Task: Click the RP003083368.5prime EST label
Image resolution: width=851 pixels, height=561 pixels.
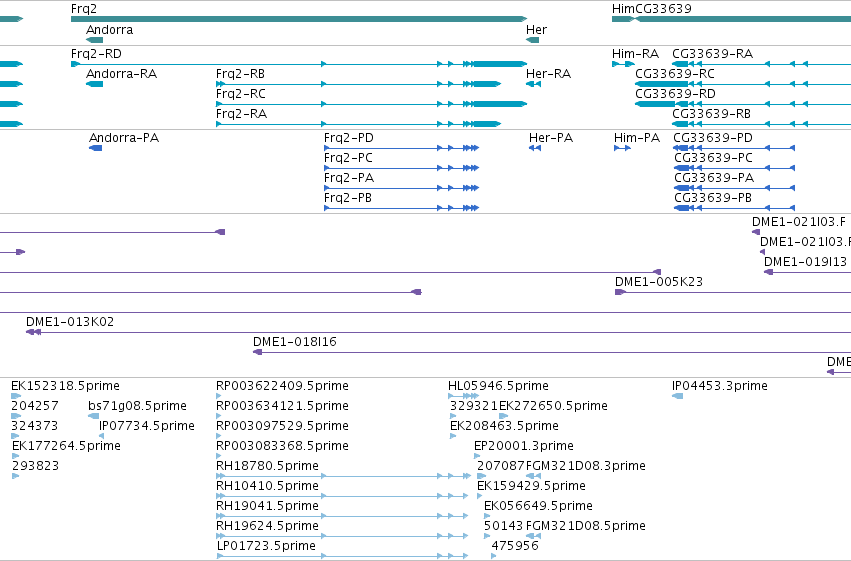Action: [x=282, y=446]
